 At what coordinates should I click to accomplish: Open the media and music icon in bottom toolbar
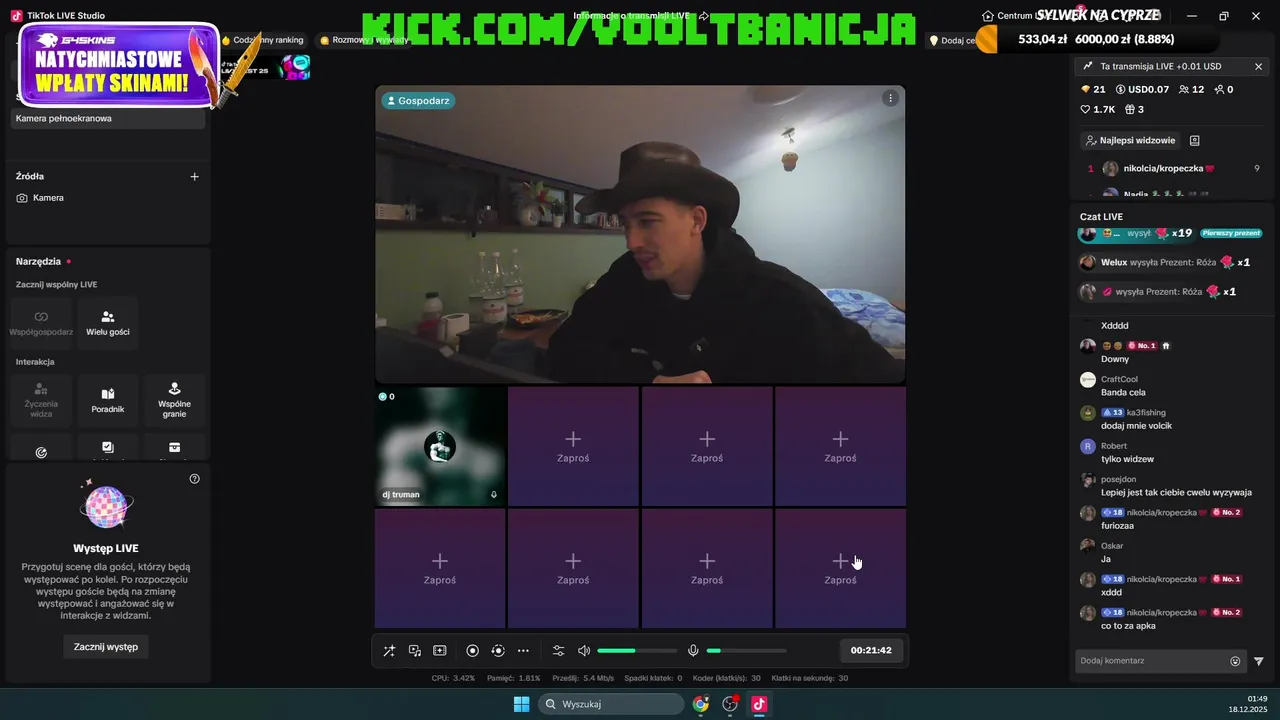point(415,651)
